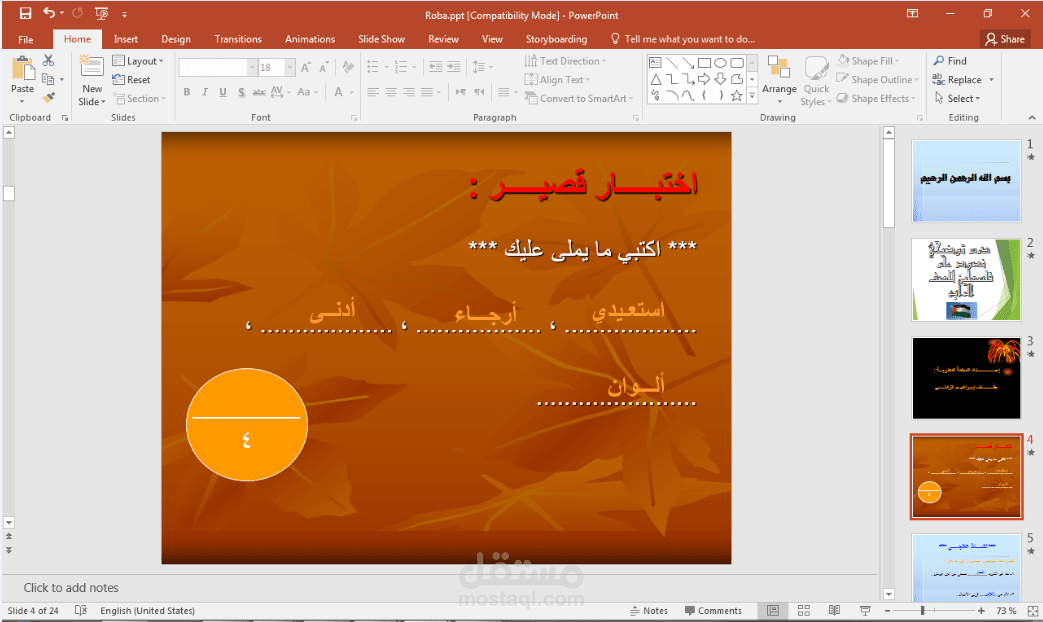Start Slide Show from status bar
This screenshot has height=622, width=1043.
[x=865, y=610]
